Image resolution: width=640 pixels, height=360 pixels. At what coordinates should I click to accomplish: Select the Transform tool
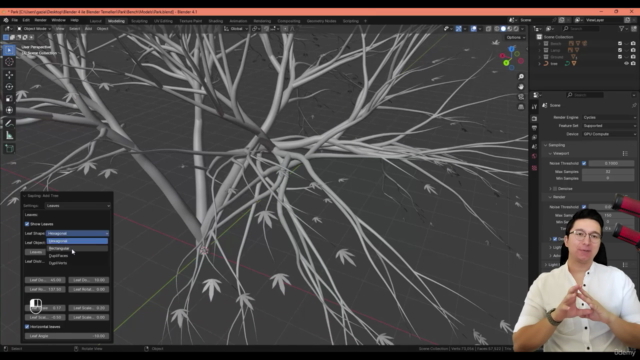pos(9,110)
